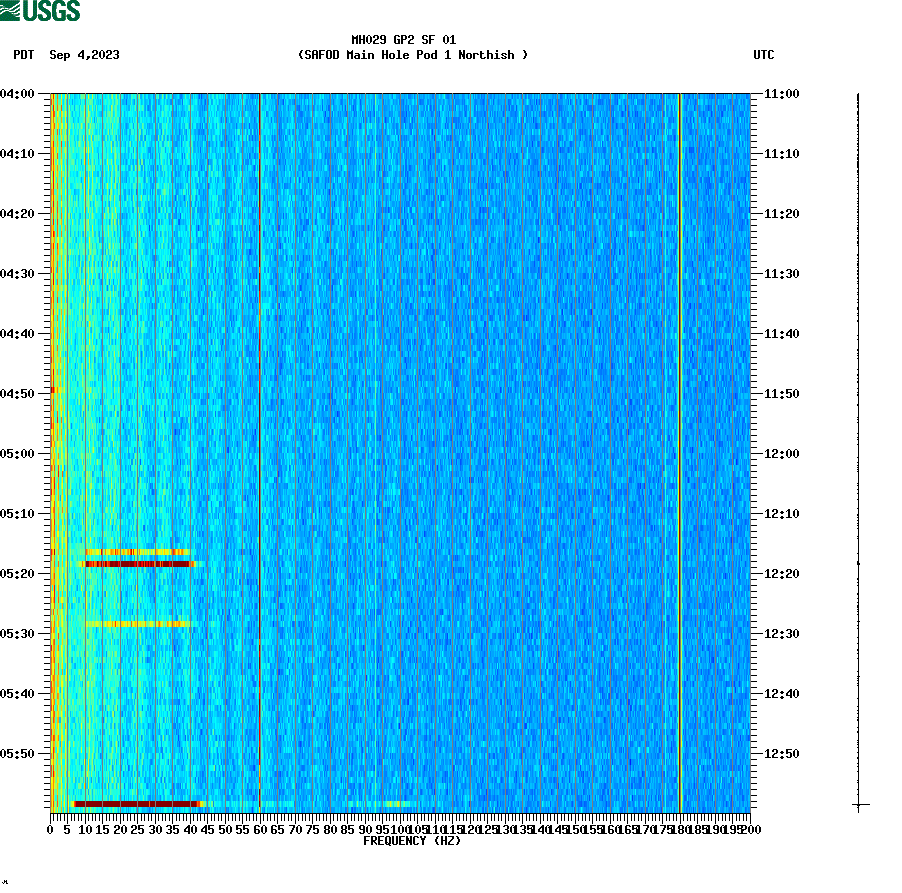Click the FREQUENCY (HZ) axis label

[x=413, y=841]
